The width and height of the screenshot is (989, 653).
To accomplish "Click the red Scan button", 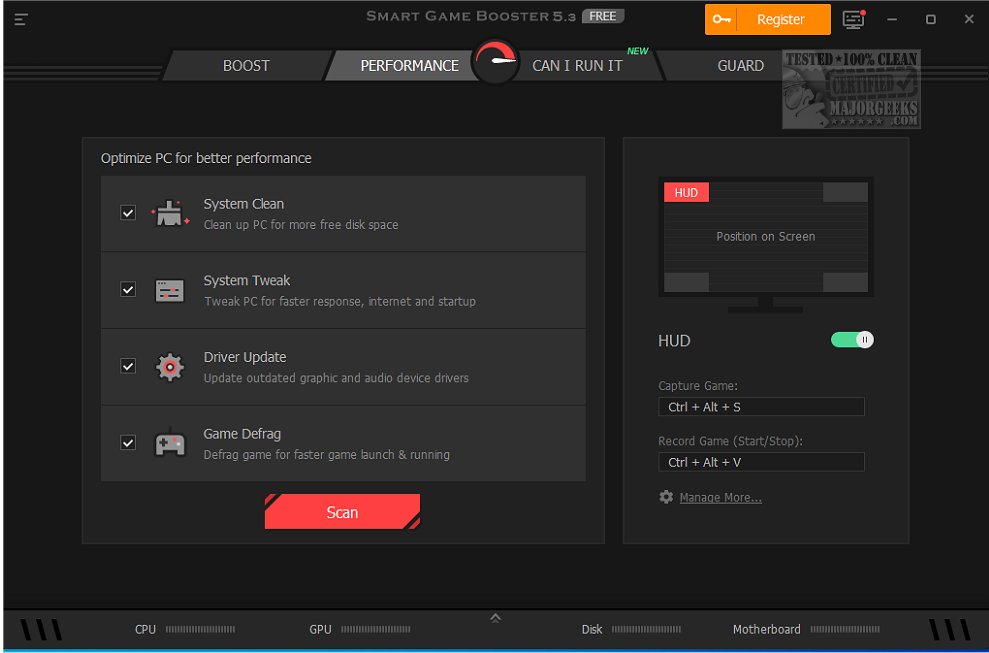I will click(x=342, y=512).
